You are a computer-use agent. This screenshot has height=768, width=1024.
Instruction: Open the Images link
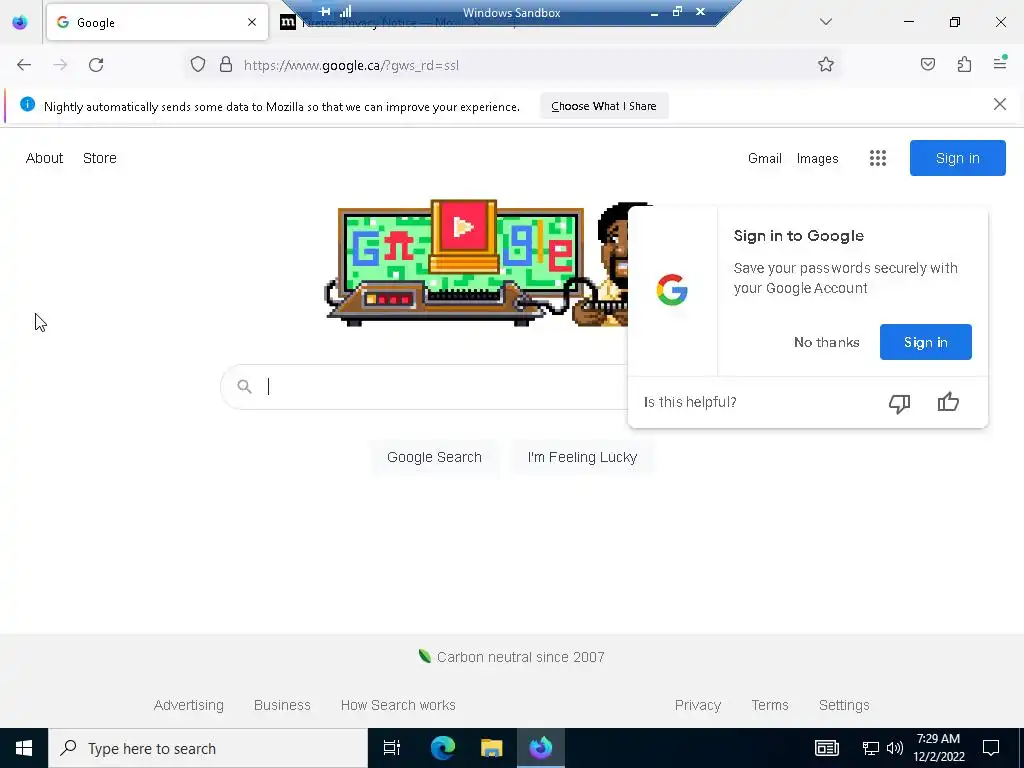pos(818,158)
